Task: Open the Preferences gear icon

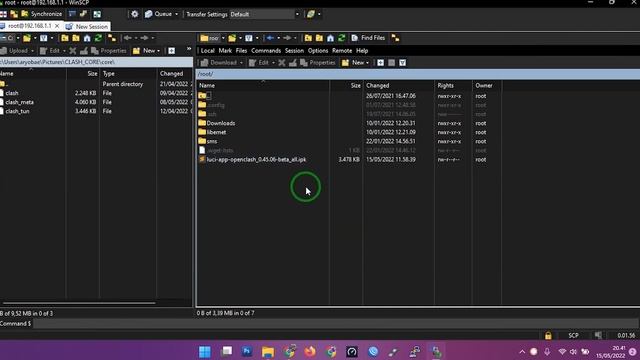Action: [x=134, y=14]
